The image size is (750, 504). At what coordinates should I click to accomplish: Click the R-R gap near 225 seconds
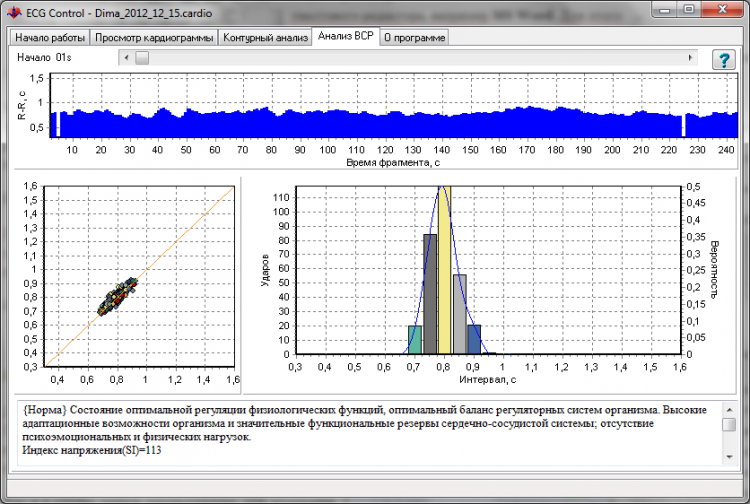click(x=684, y=126)
